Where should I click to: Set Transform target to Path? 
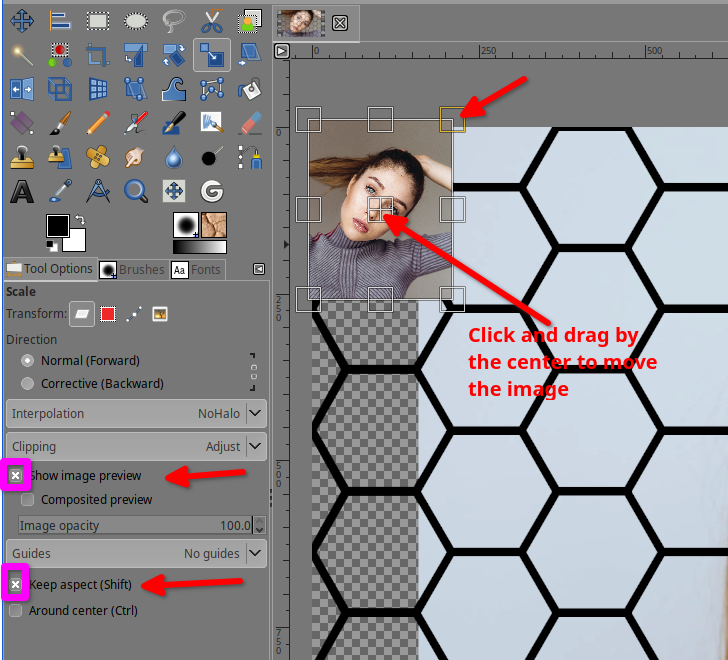[134, 314]
